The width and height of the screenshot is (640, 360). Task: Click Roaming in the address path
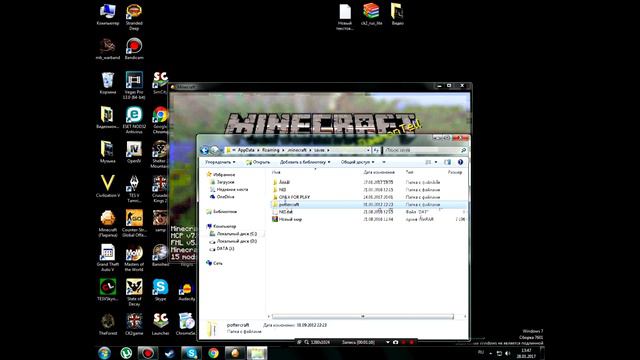click(x=271, y=150)
